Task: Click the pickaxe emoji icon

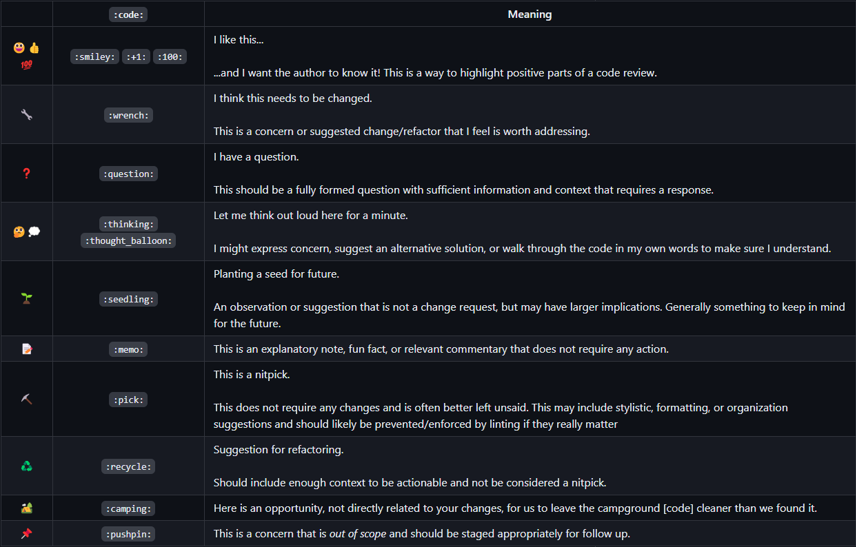Action: (26, 399)
